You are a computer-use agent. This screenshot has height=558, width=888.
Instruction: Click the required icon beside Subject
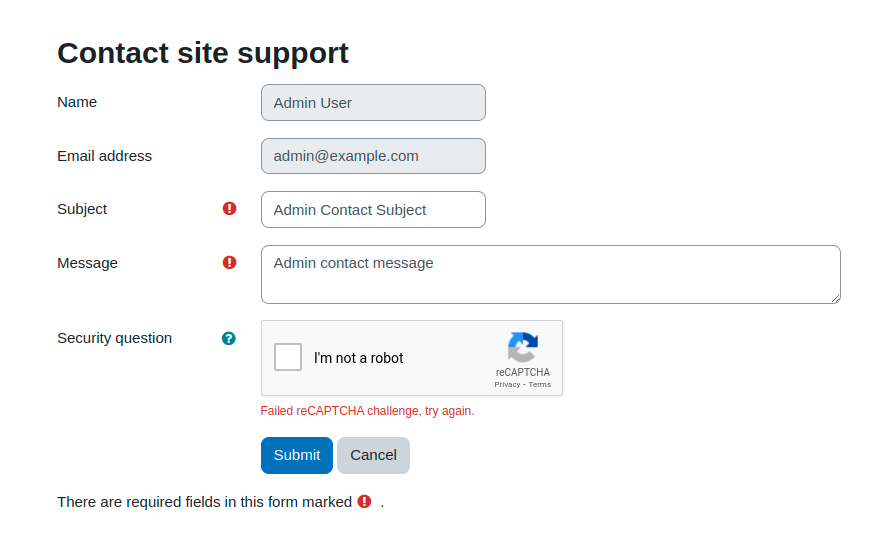point(229,208)
